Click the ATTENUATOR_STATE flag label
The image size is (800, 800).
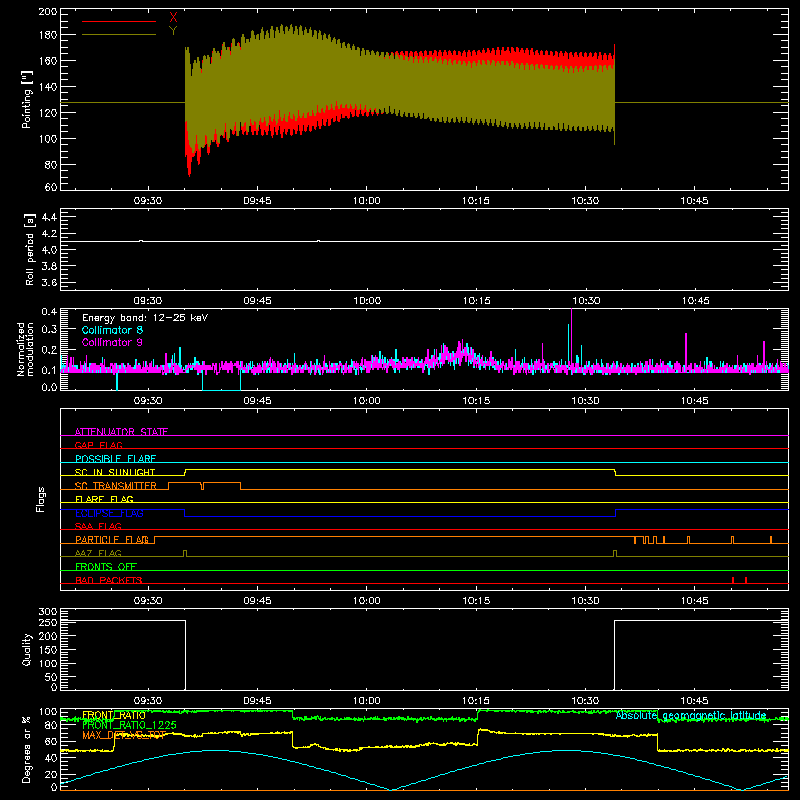121,432
